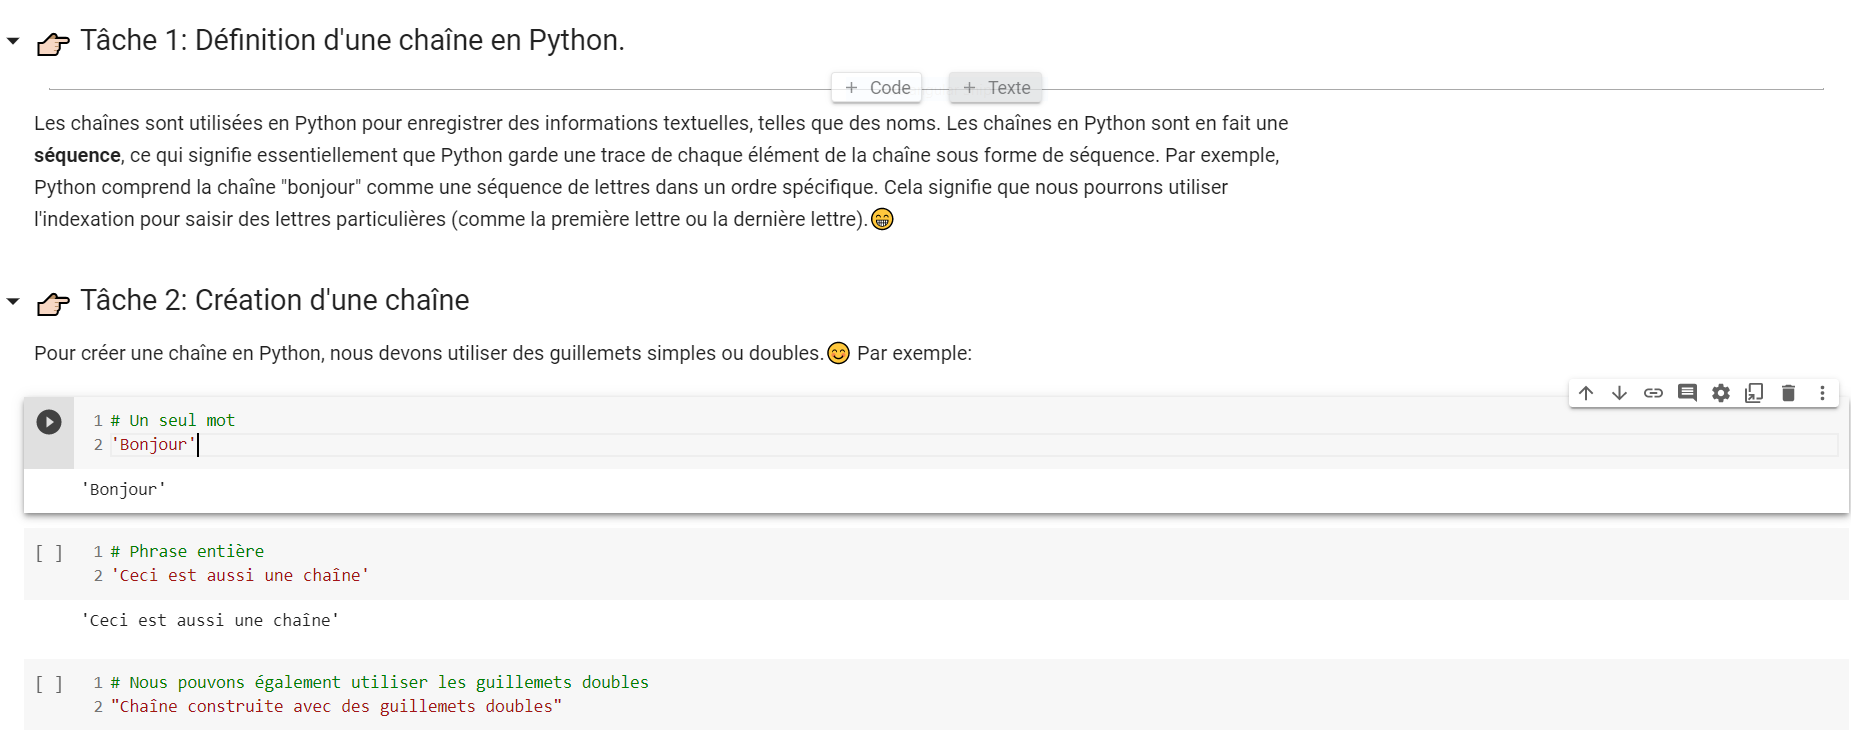
Task: Place cursor in the 'Bonjour' code line
Action: pos(154,445)
